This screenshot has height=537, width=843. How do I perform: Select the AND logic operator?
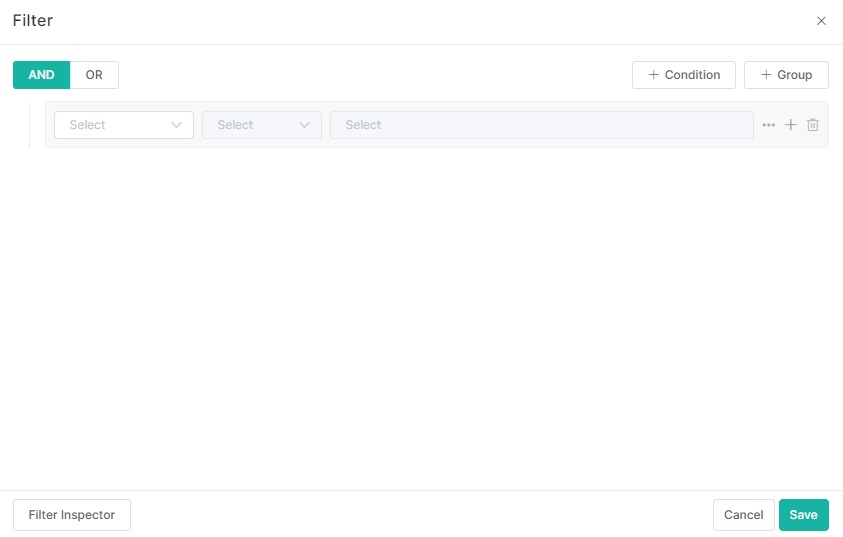coord(41,75)
